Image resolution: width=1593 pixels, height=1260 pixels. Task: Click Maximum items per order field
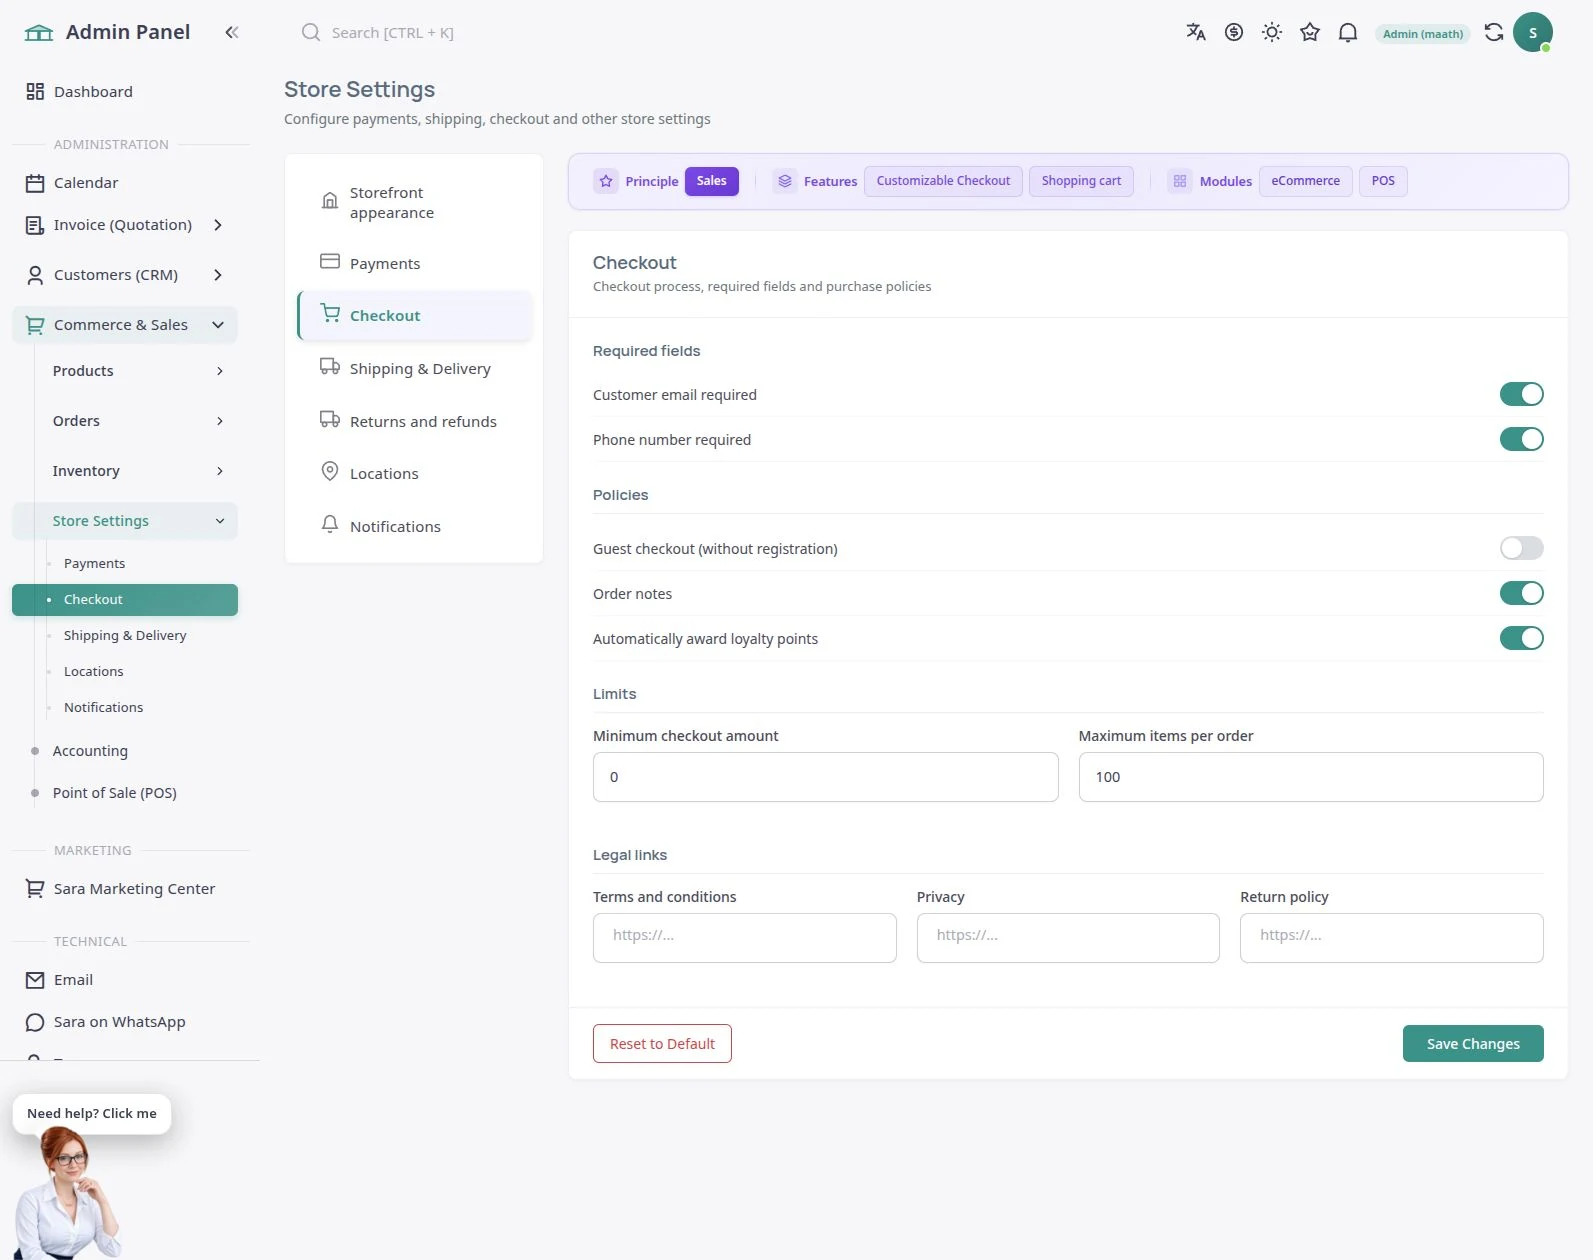click(x=1311, y=777)
